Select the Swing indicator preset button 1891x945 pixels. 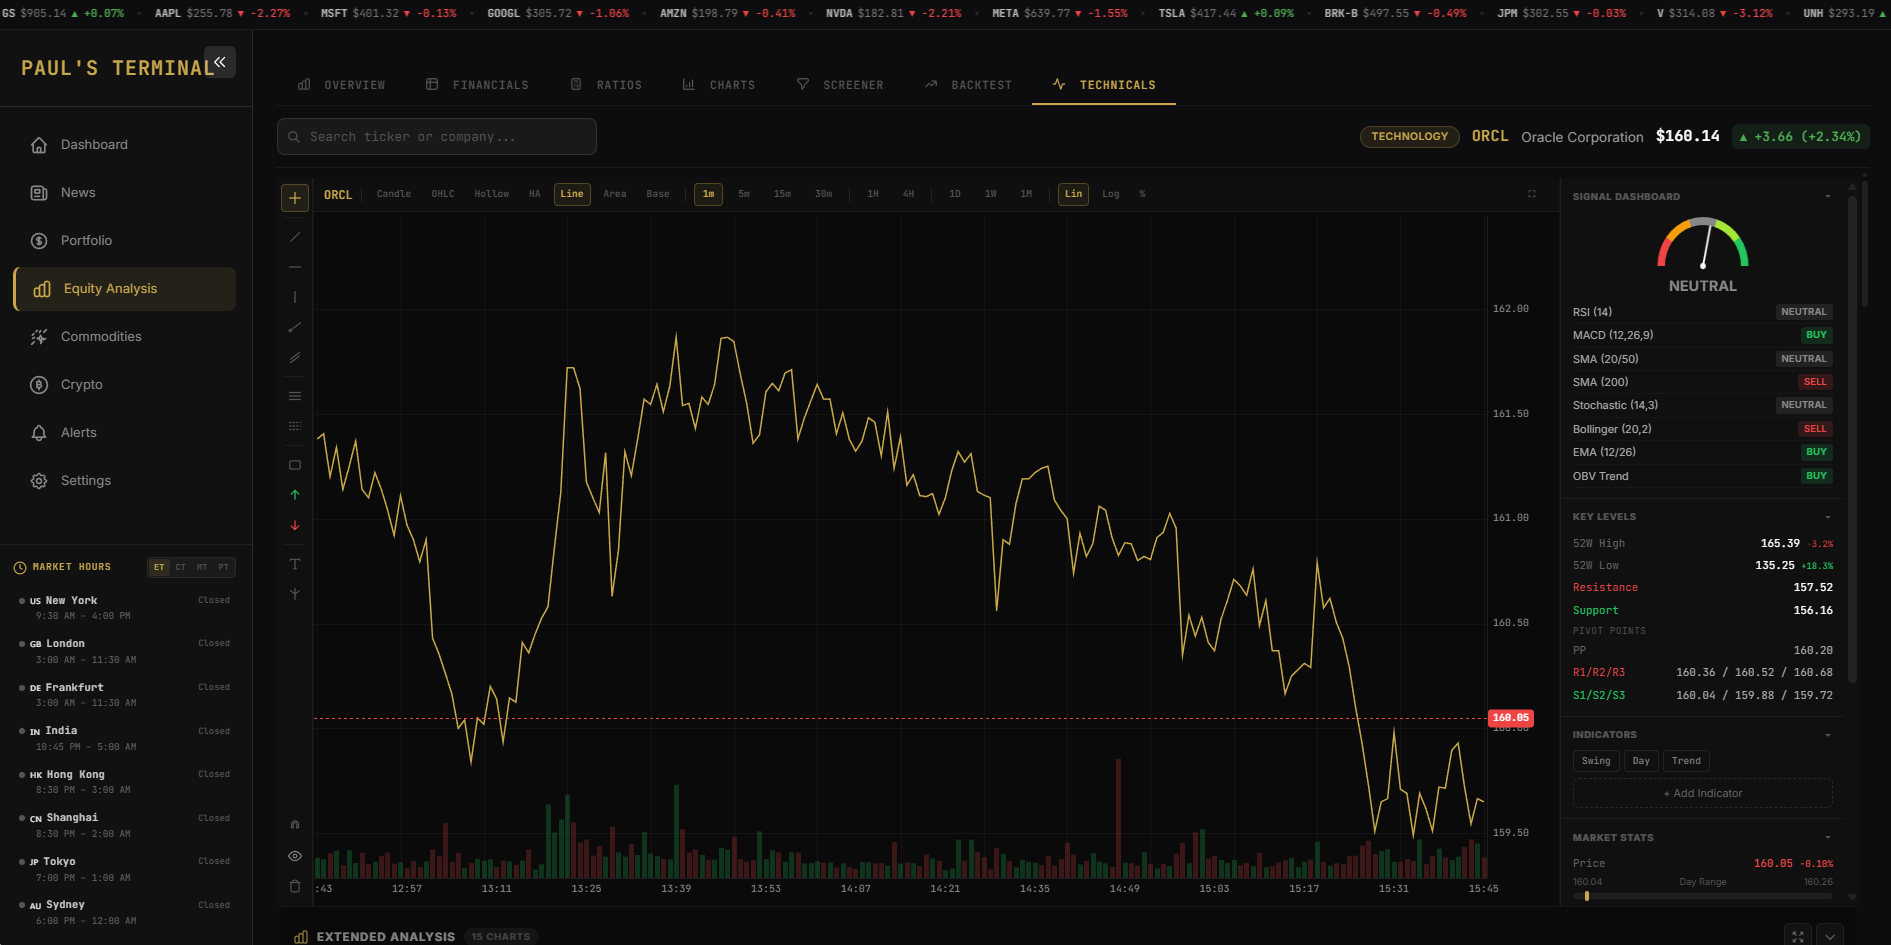(1596, 761)
